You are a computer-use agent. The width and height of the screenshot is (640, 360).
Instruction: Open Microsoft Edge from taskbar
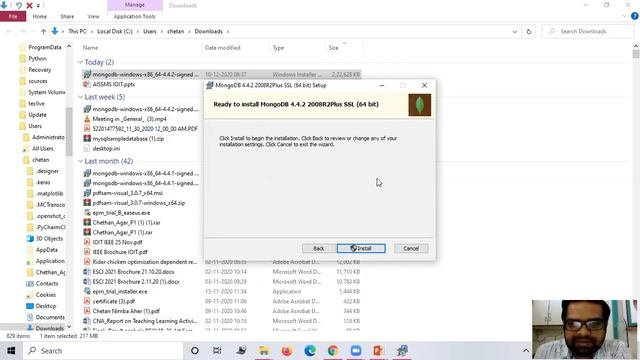pyautogui.click(x=310, y=351)
